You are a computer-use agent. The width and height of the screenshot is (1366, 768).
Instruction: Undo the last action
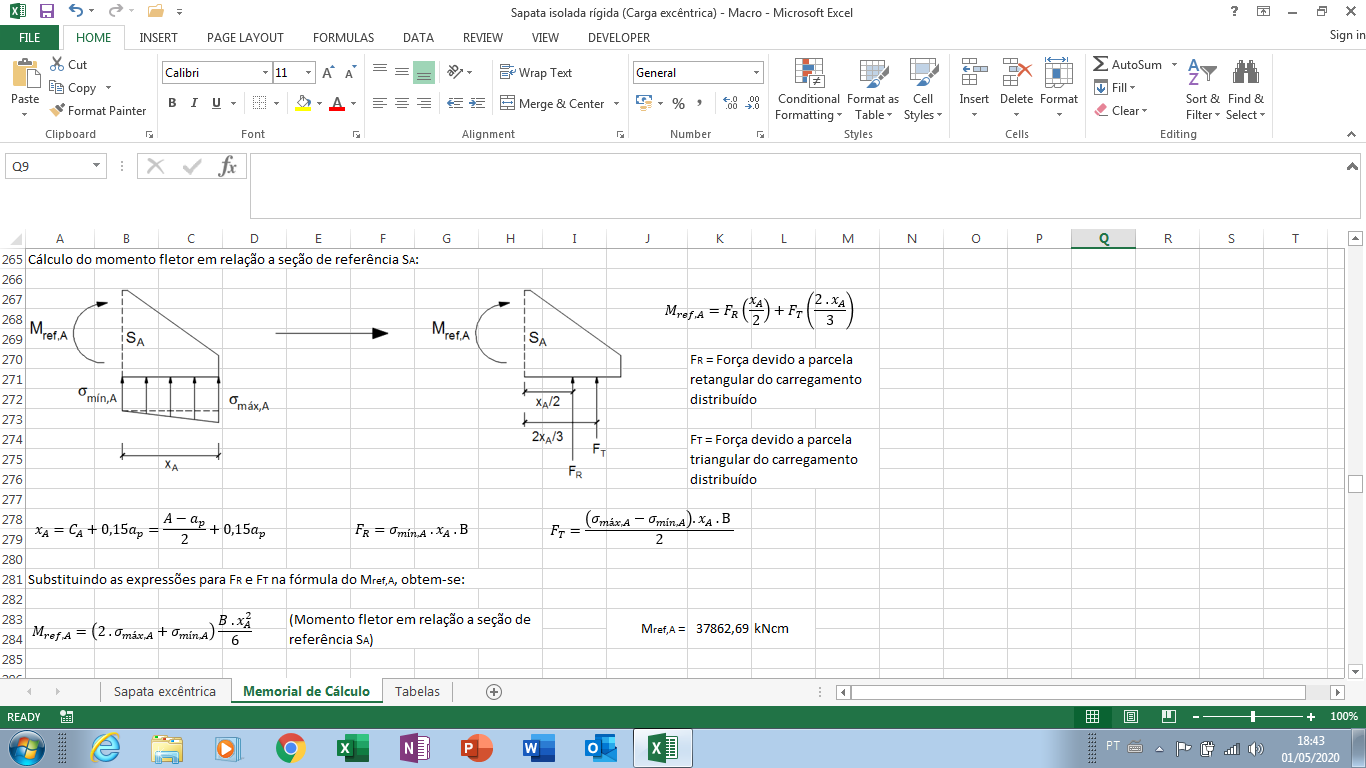(x=76, y=12)
